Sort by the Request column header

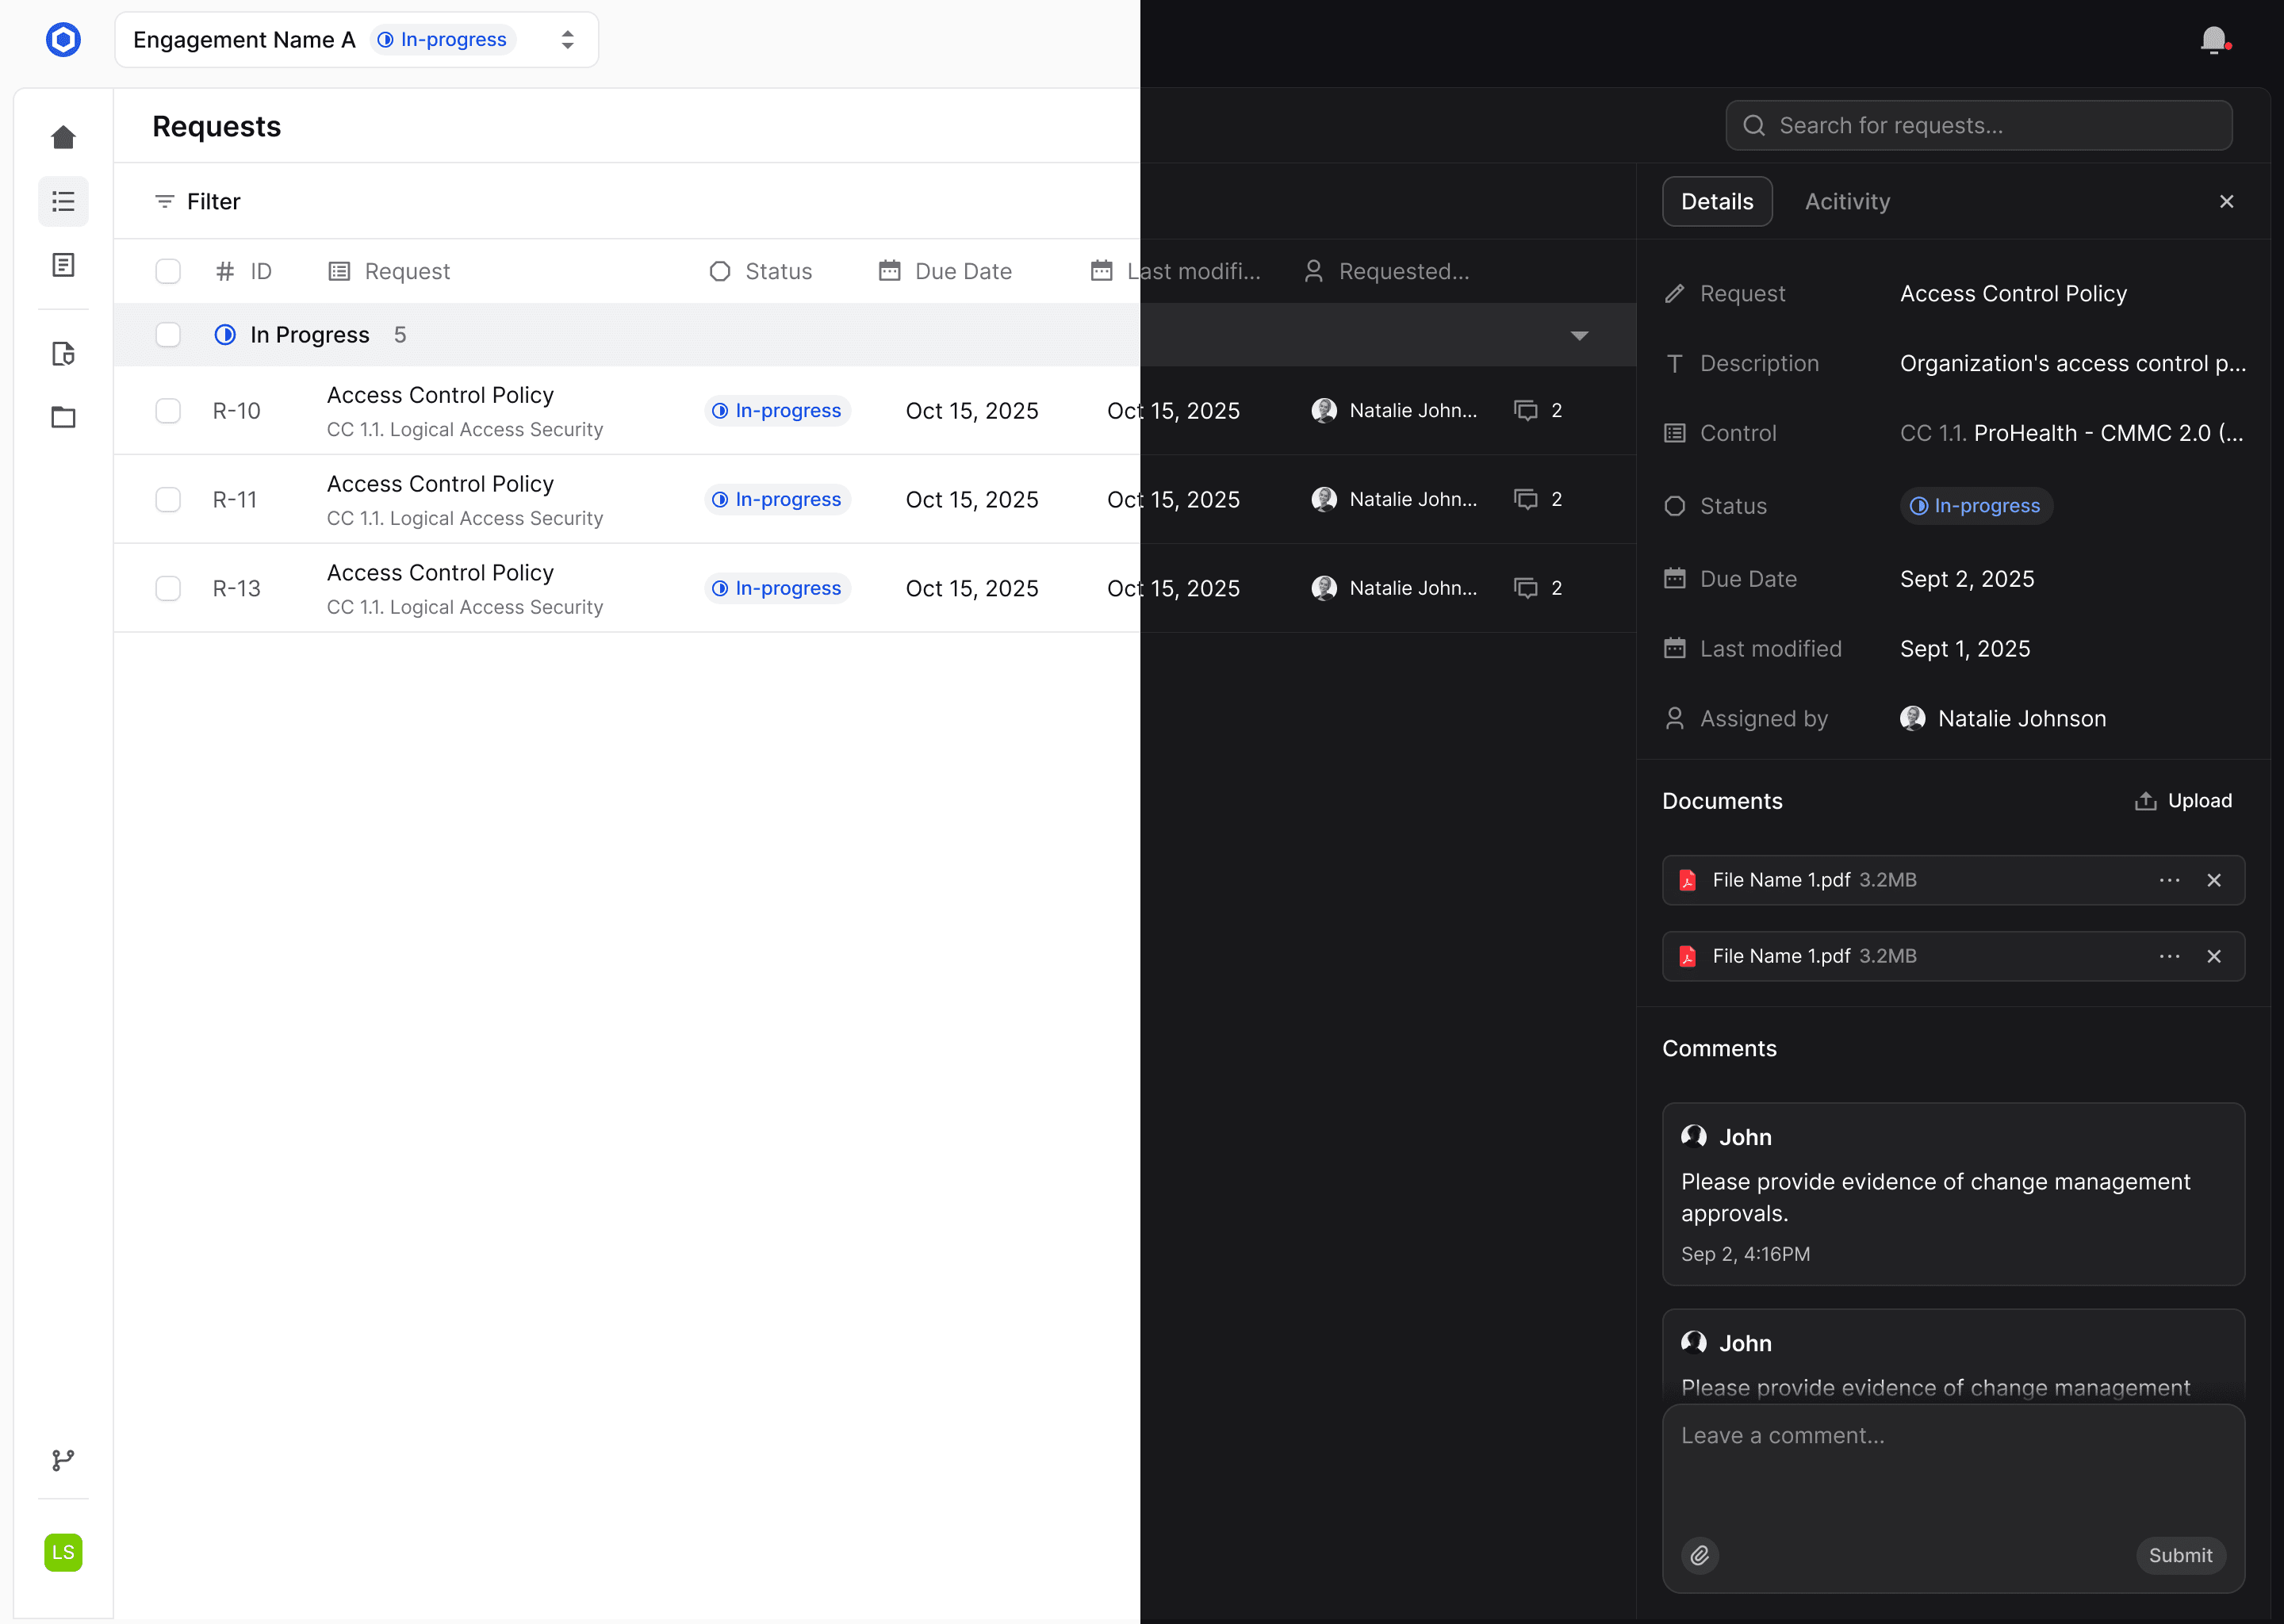click(390, 272)
